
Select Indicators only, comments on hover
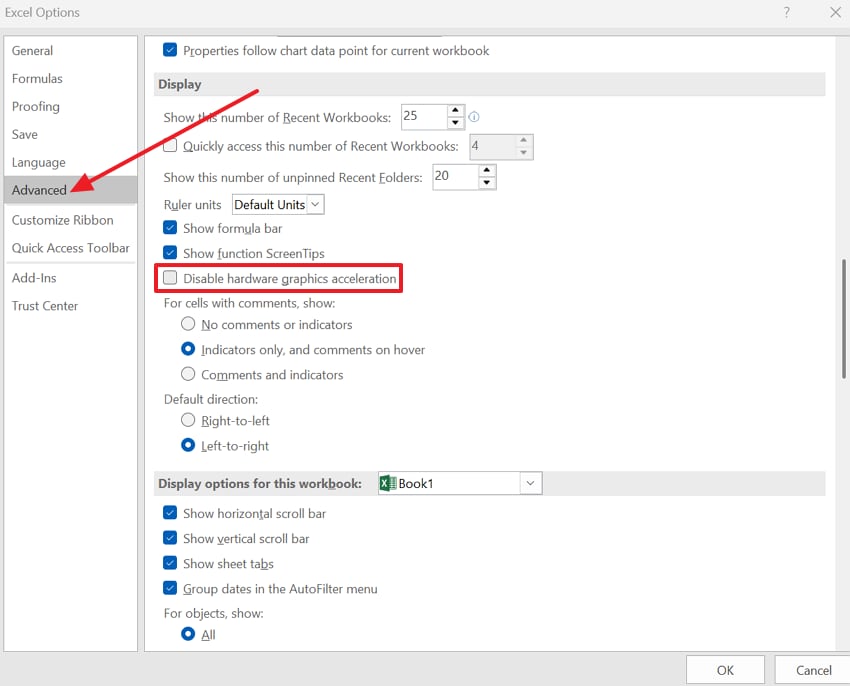point(188,349)
